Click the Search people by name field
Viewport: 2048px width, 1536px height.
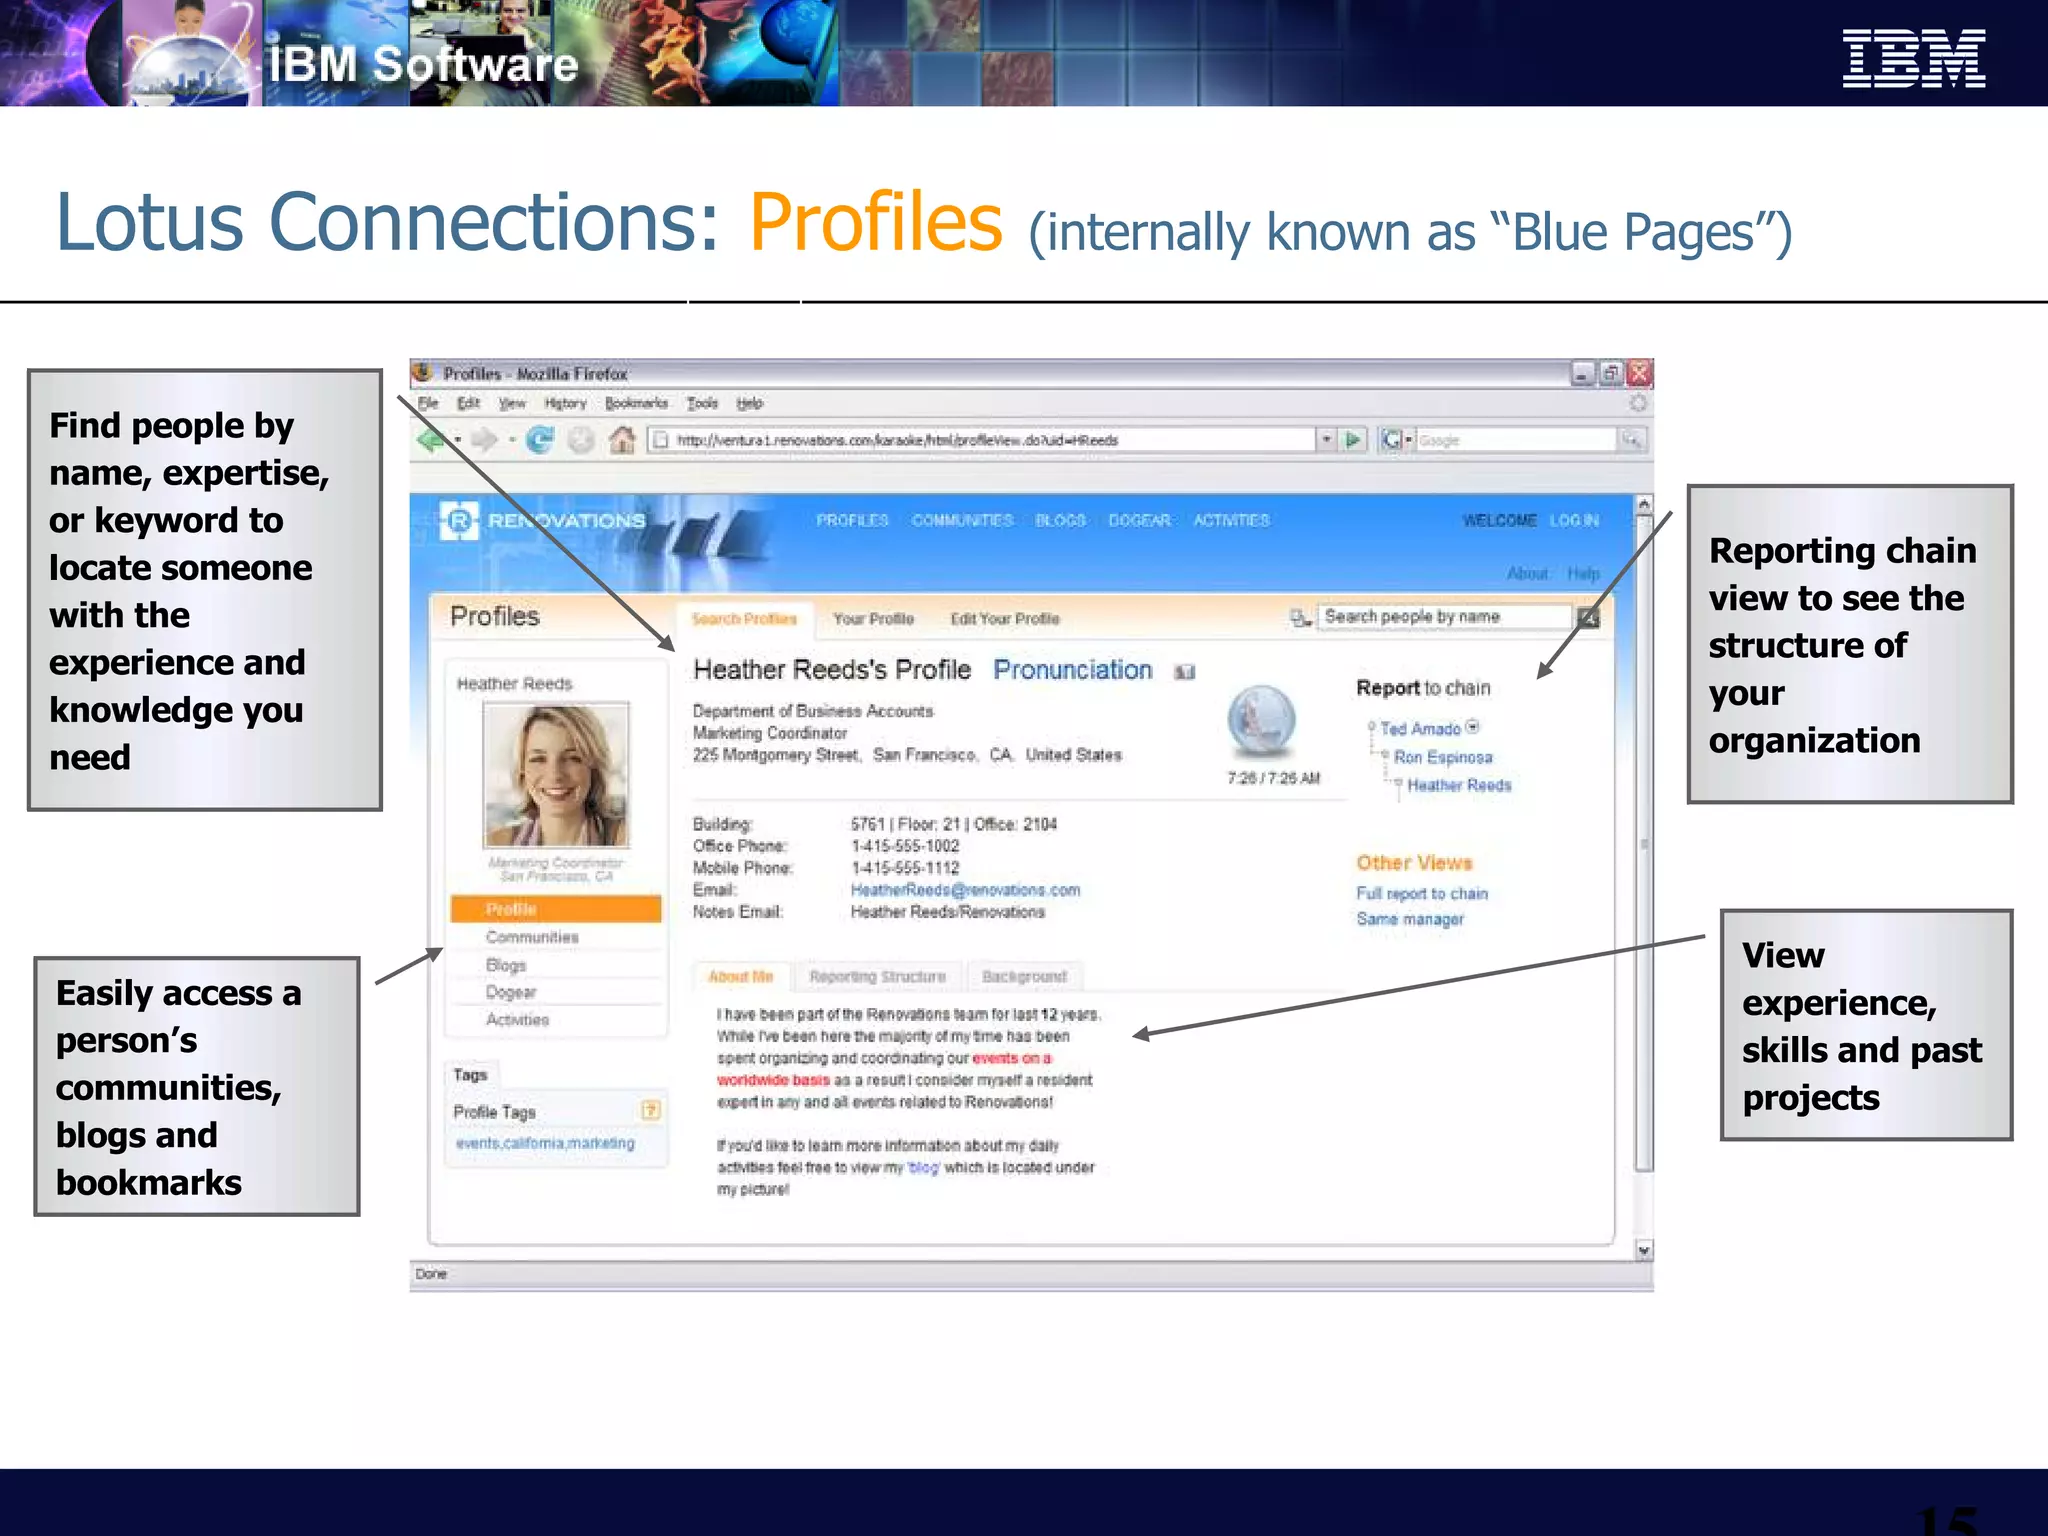tap(1445, 617)
